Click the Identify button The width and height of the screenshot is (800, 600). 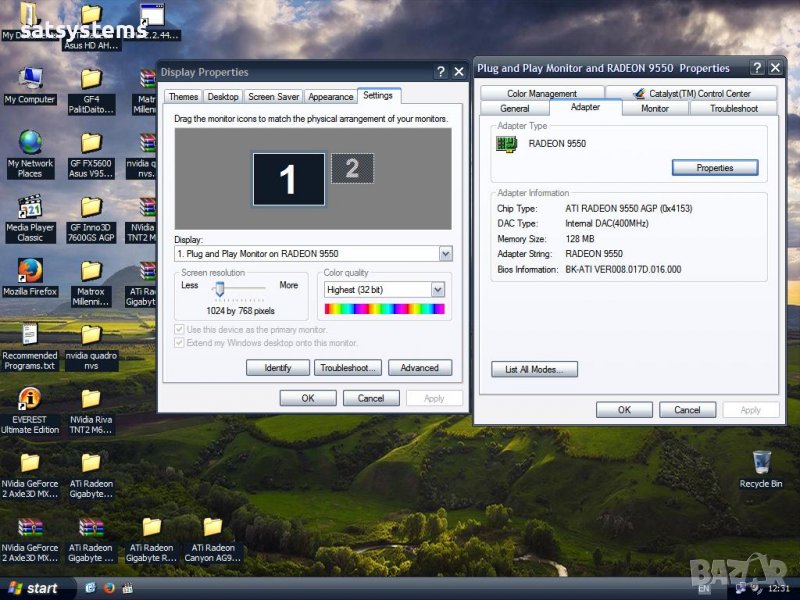click(x=277, y=368)
